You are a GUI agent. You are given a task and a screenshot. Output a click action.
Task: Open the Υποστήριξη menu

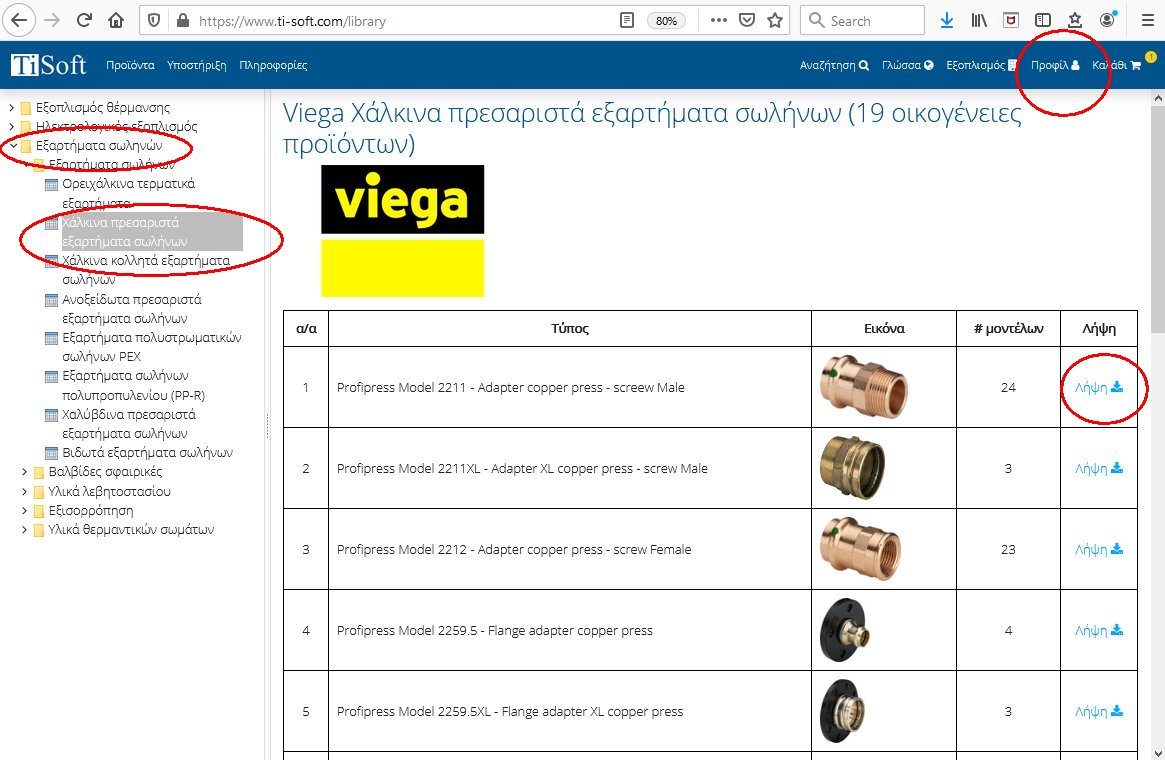click(197, 65)
